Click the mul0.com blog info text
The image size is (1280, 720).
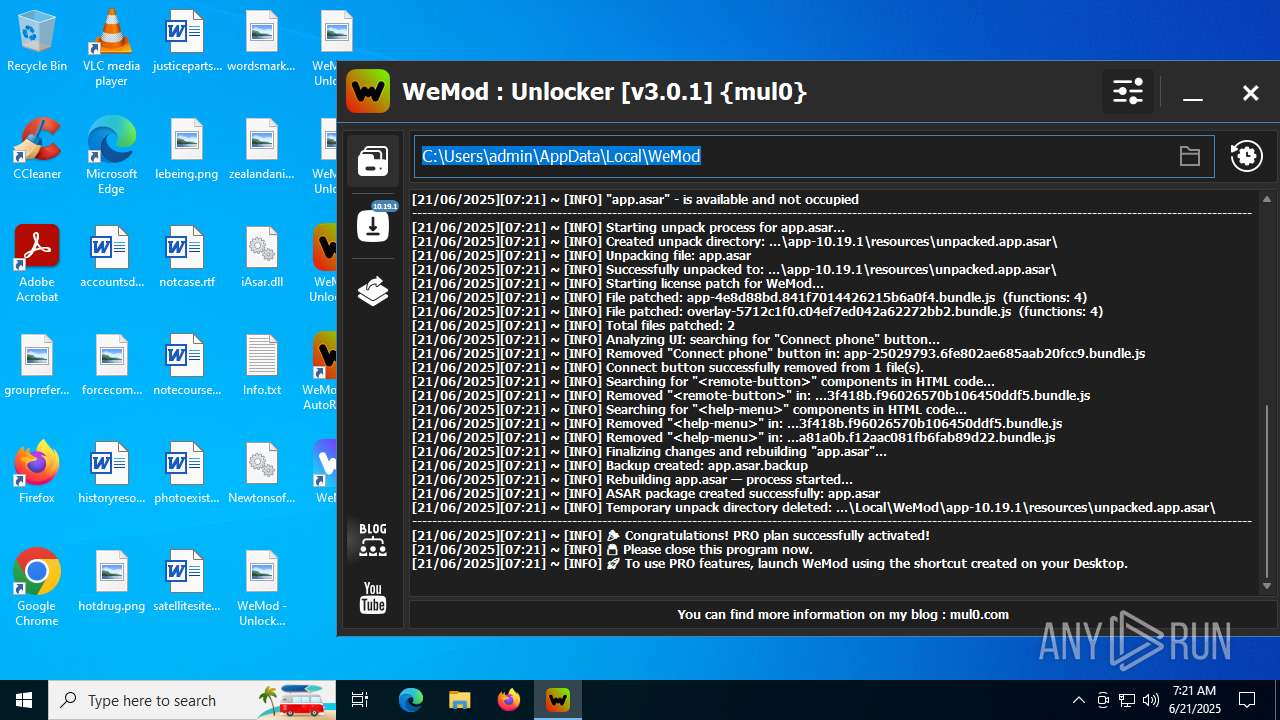842,614
